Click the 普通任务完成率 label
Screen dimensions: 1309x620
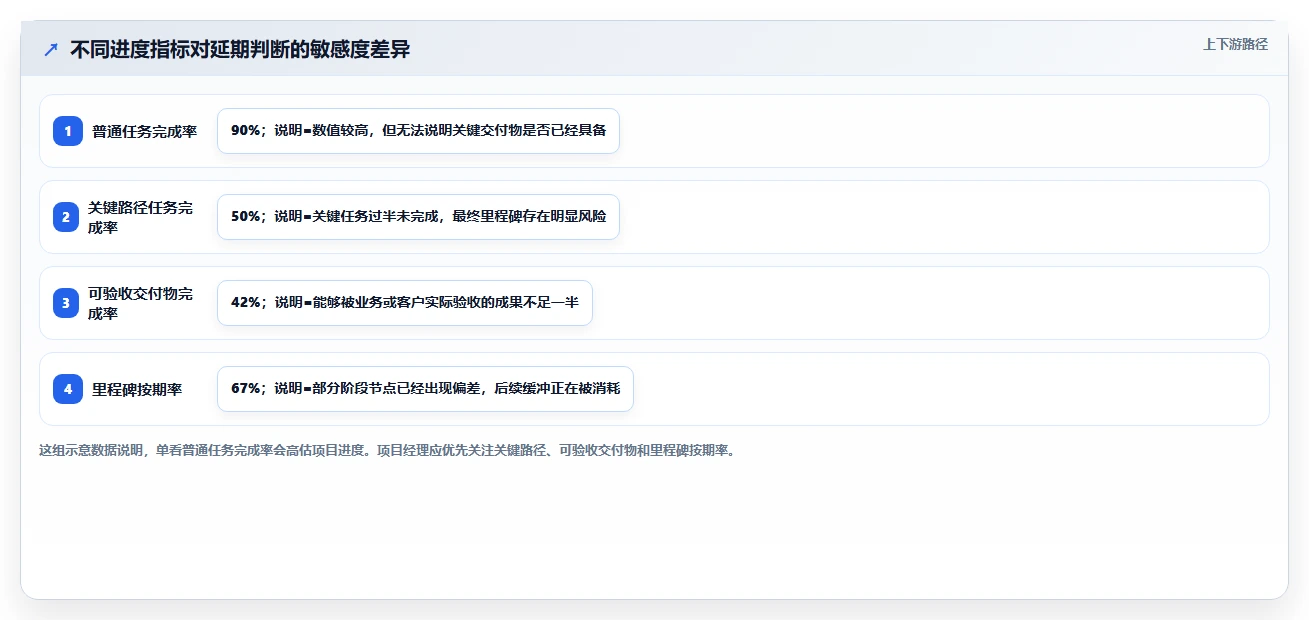145,131
